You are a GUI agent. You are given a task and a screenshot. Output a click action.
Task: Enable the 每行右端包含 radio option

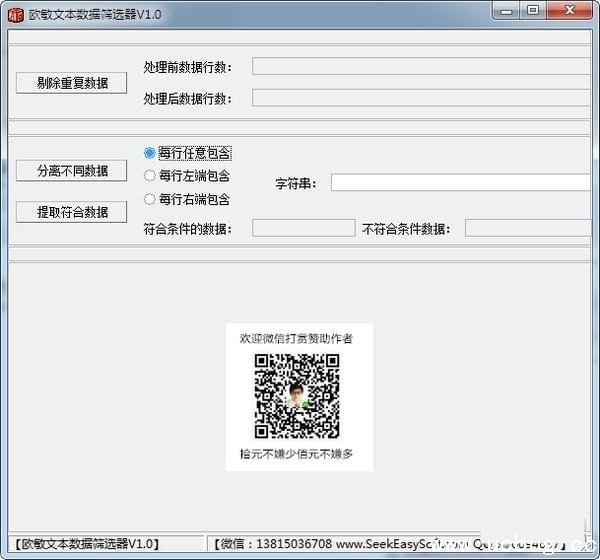point(151,199)
